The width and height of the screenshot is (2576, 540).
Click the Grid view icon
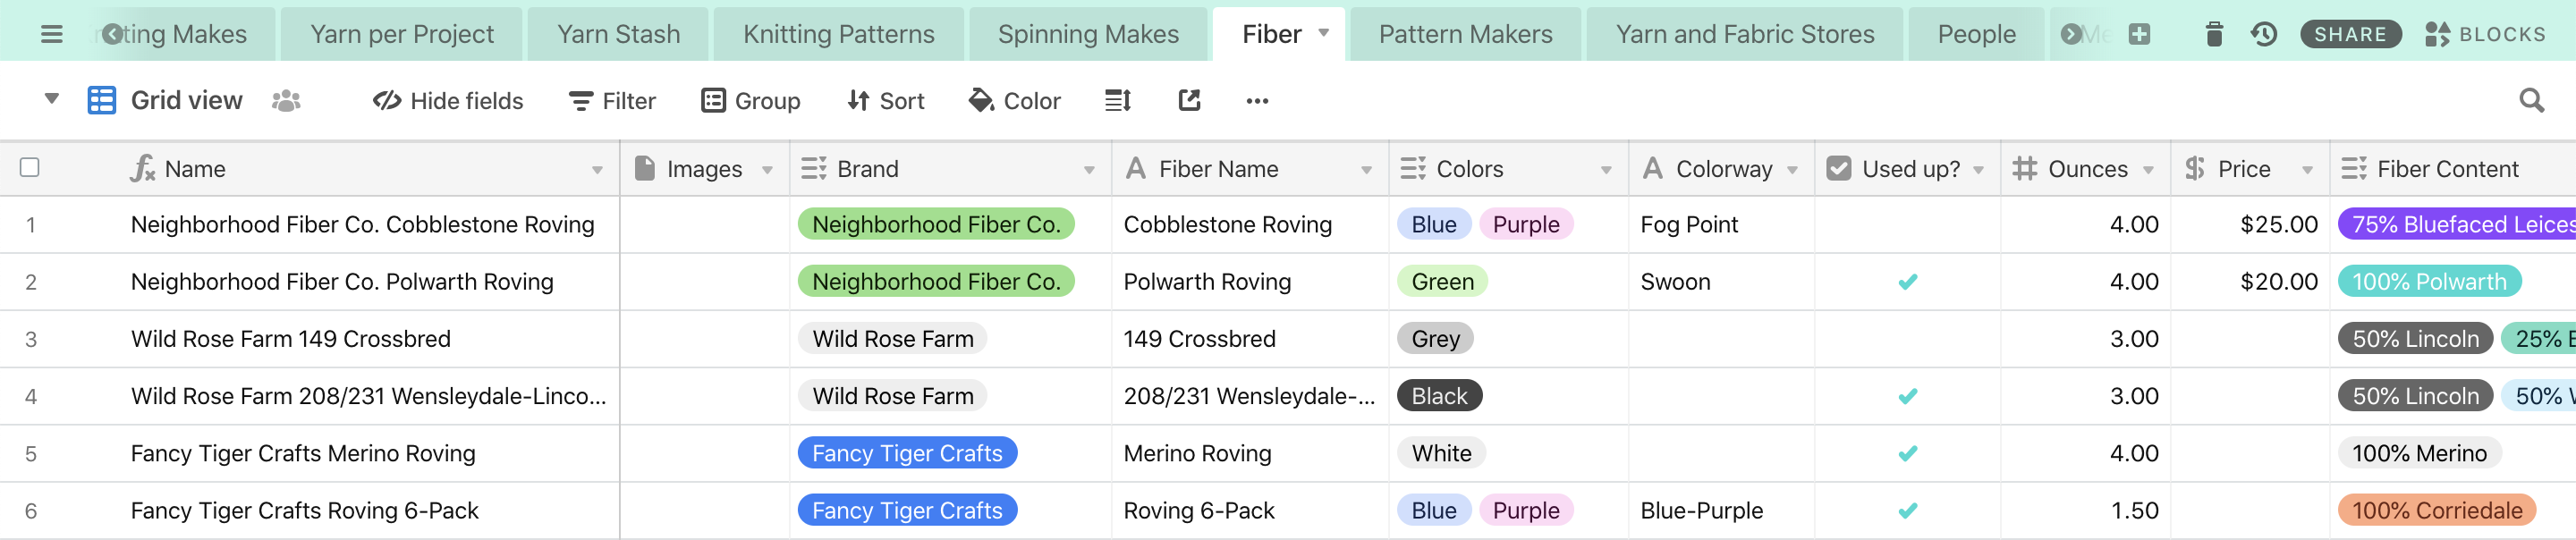(101, 100)
